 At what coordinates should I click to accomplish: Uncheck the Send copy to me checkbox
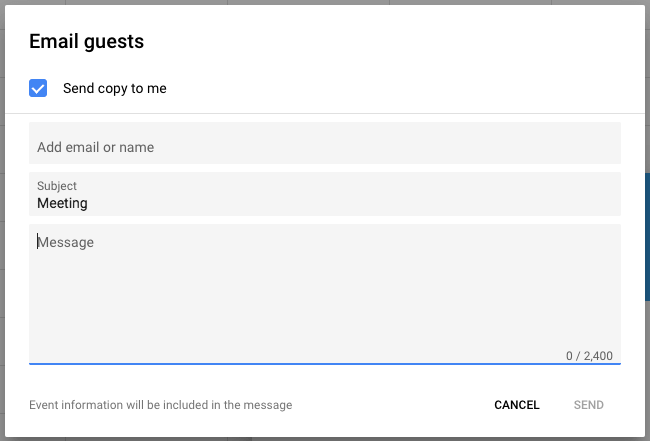(x=39, y=88)
